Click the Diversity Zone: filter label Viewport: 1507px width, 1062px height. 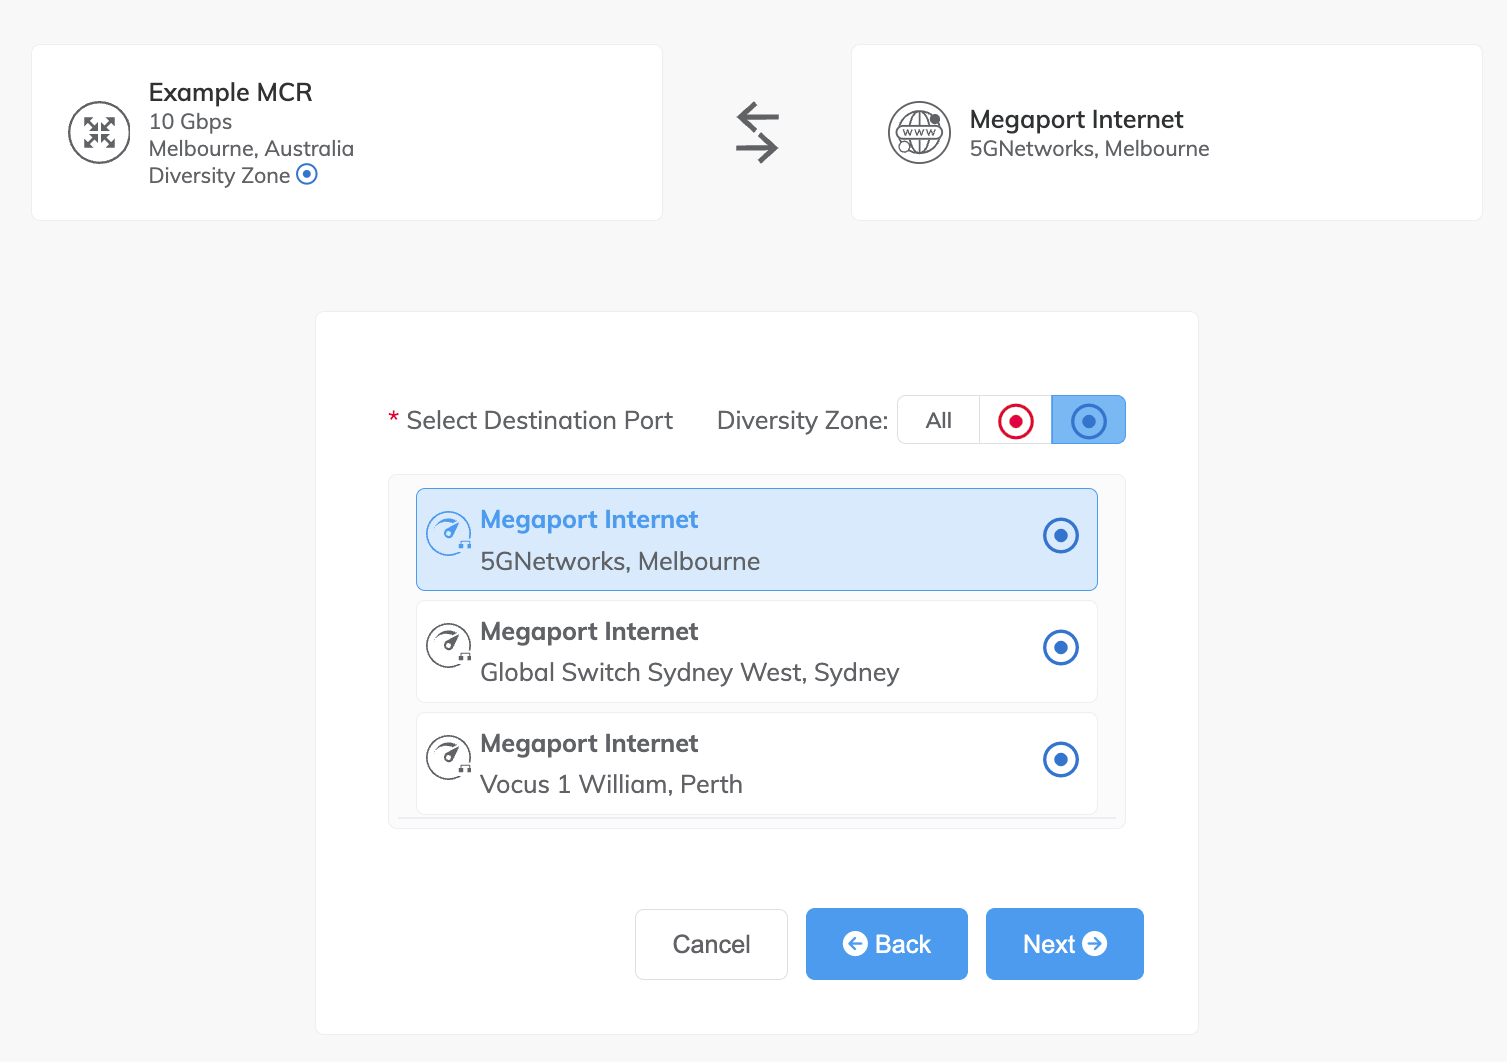802,420
